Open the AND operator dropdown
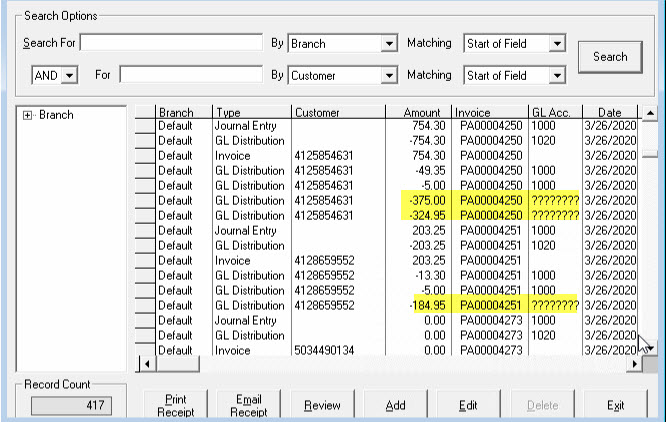The image size is (666, 422). (69, 76)
